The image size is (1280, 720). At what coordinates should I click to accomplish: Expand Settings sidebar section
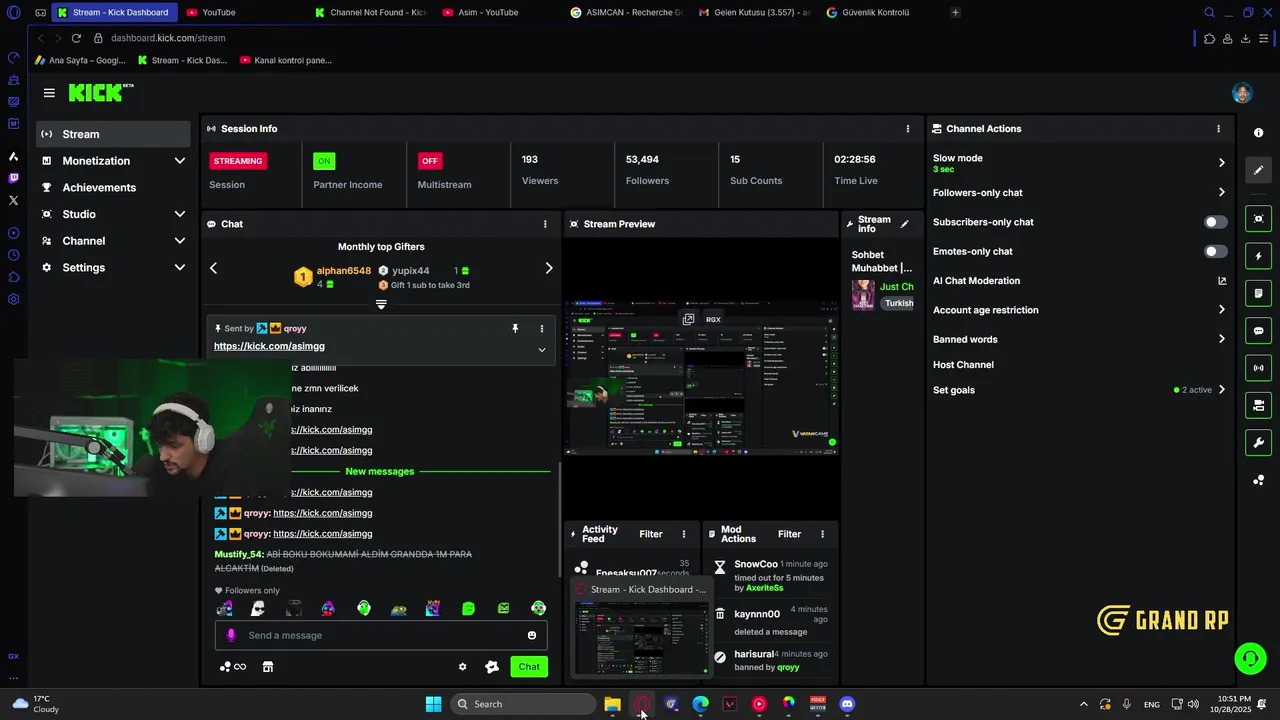(180, 268)
